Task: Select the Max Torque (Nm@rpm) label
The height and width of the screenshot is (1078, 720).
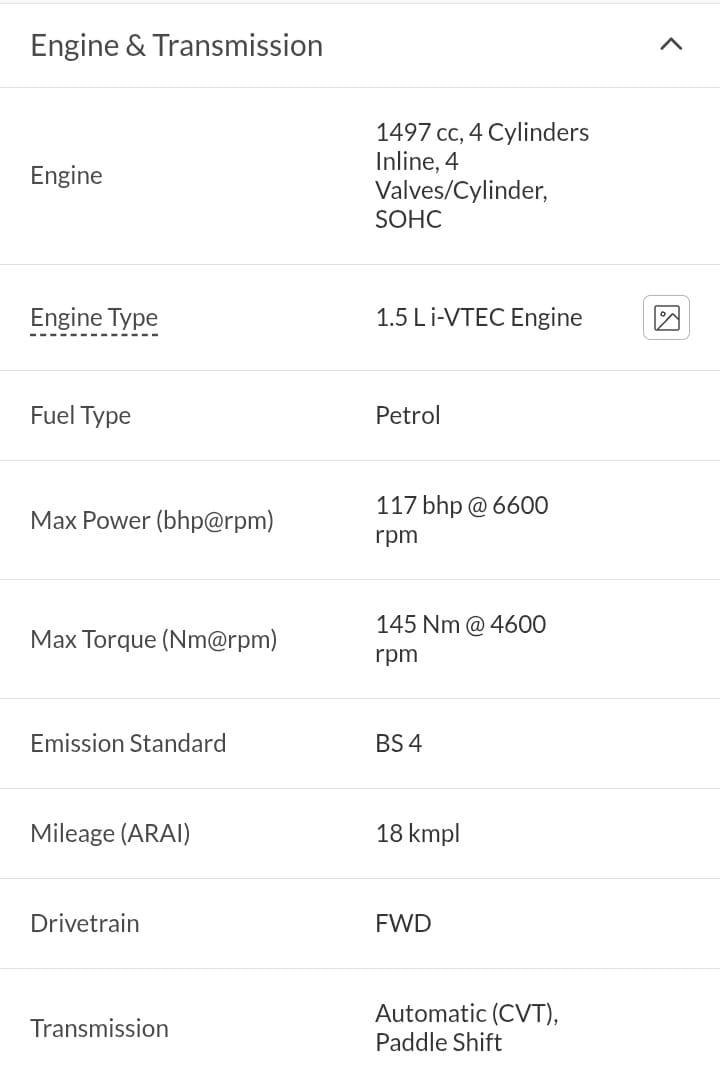Action: (153, 639)
